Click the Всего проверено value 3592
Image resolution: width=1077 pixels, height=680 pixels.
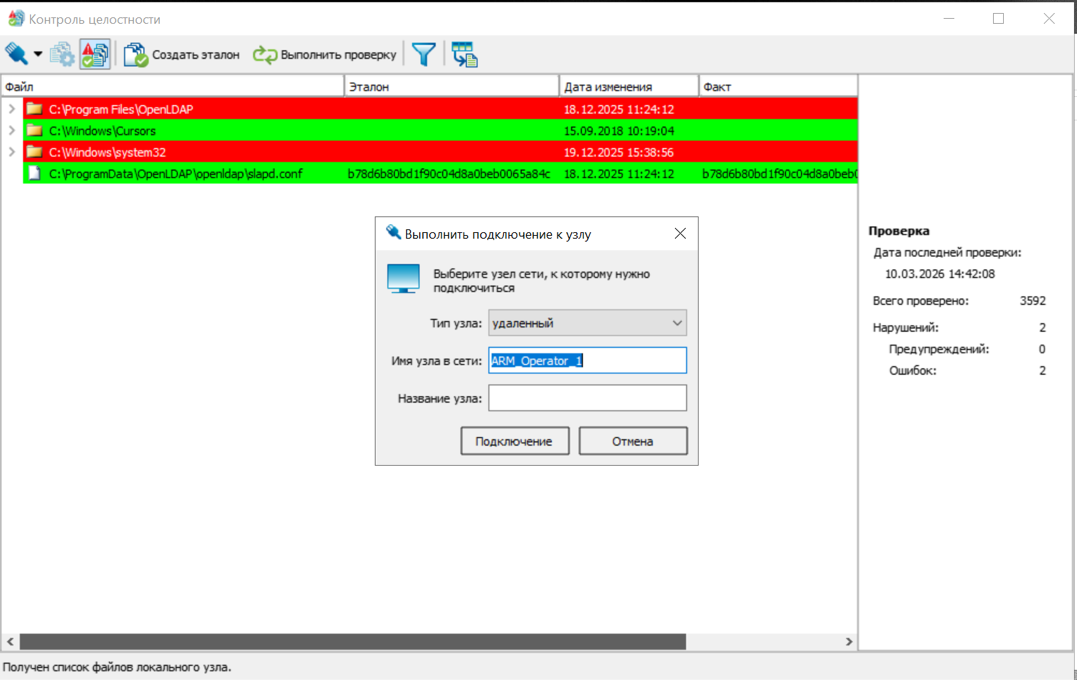point(1032,301)
